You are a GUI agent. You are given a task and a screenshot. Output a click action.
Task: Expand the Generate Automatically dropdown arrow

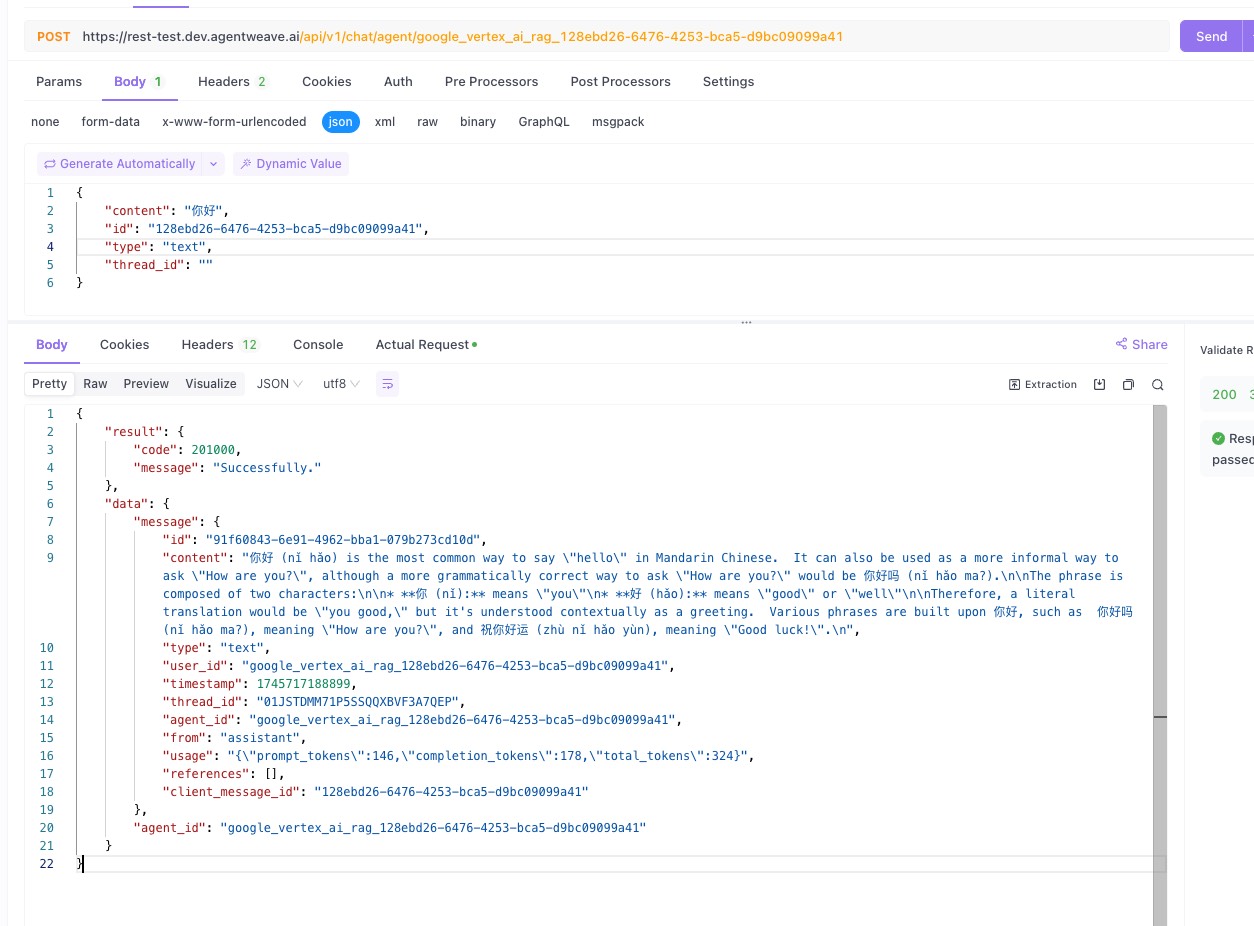pos(213,164)
